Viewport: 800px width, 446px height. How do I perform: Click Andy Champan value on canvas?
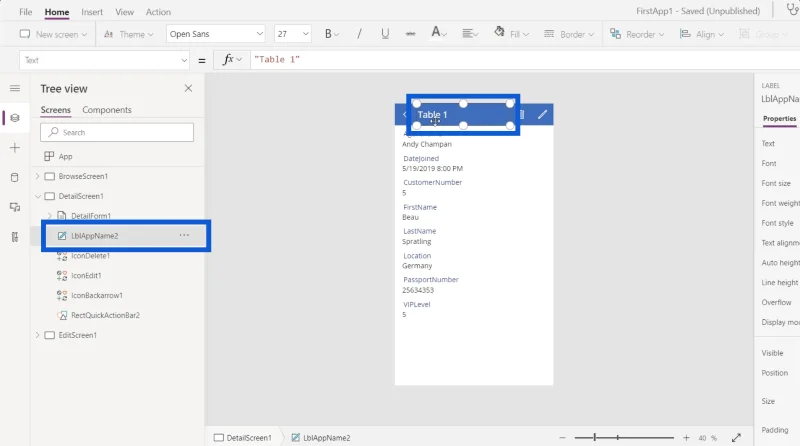coord(427,144)
